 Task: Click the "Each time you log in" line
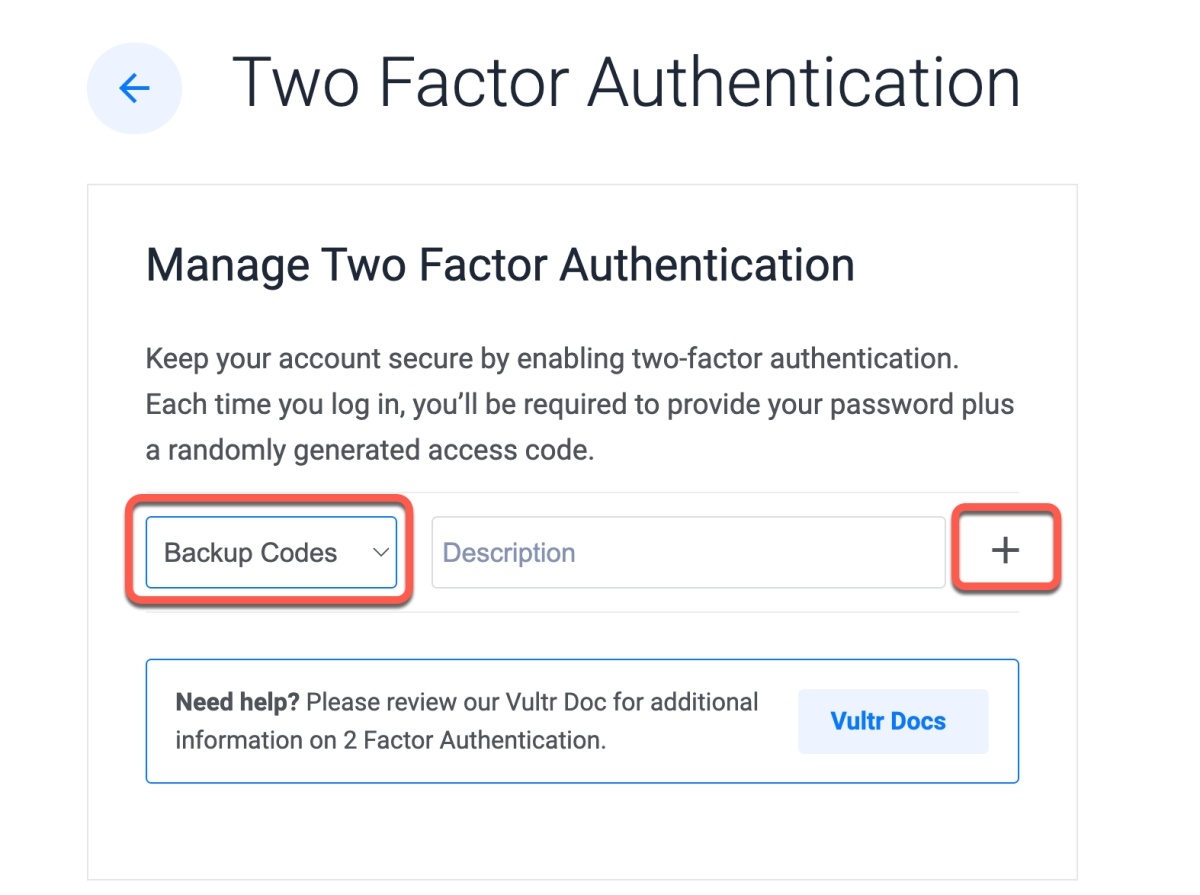[x=580, y=404]
